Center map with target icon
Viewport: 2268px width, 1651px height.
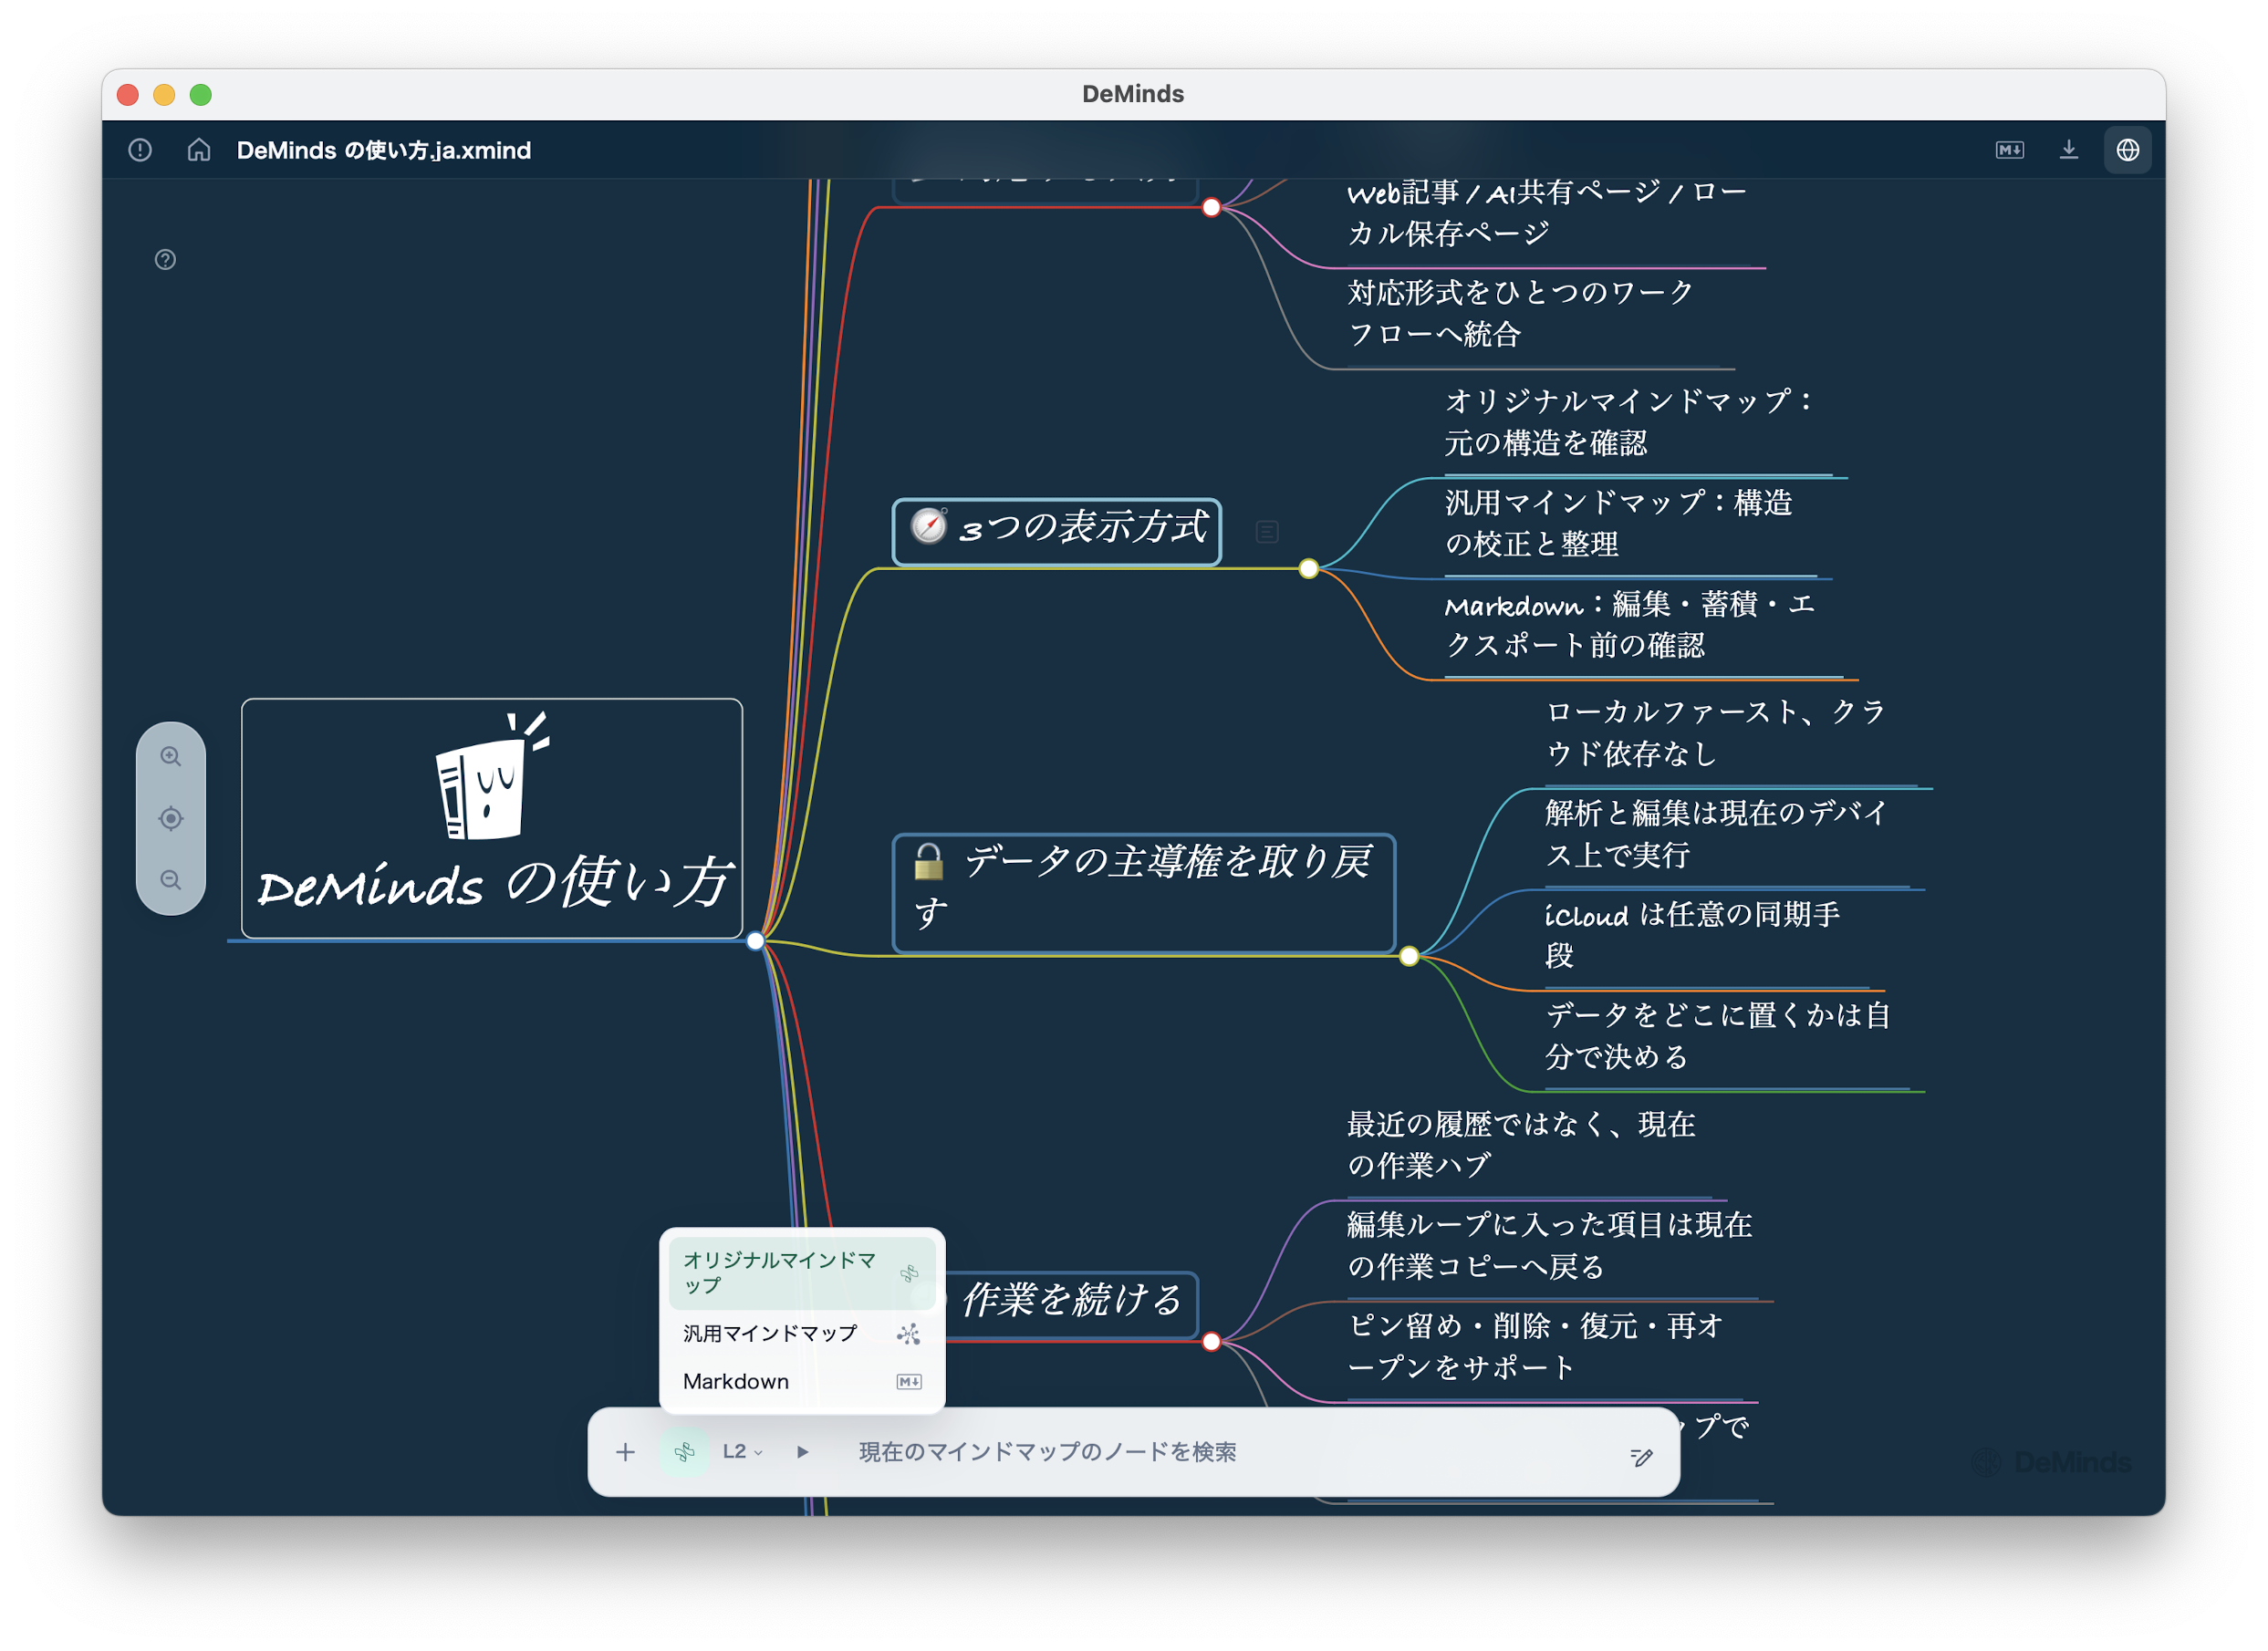click(x=171, y=819)
